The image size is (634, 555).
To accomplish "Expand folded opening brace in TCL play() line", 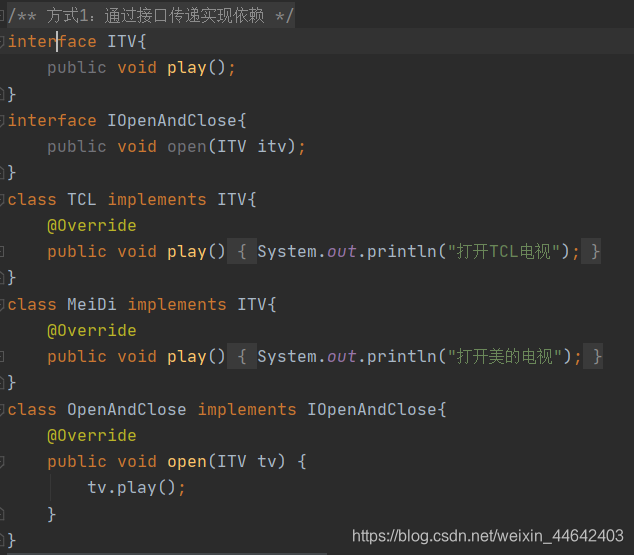I will (x=242, y=251).
